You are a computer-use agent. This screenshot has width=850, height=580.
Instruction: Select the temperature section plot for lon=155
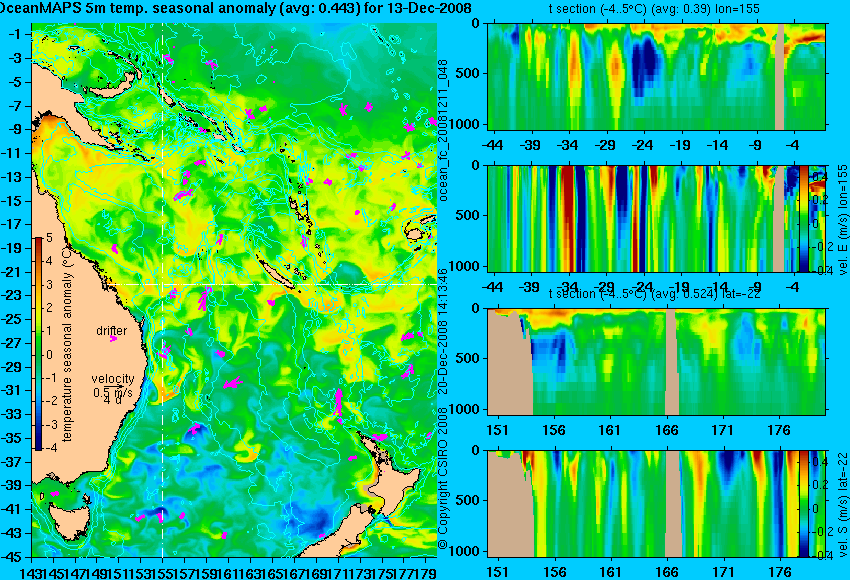click(x=657, y=76)
